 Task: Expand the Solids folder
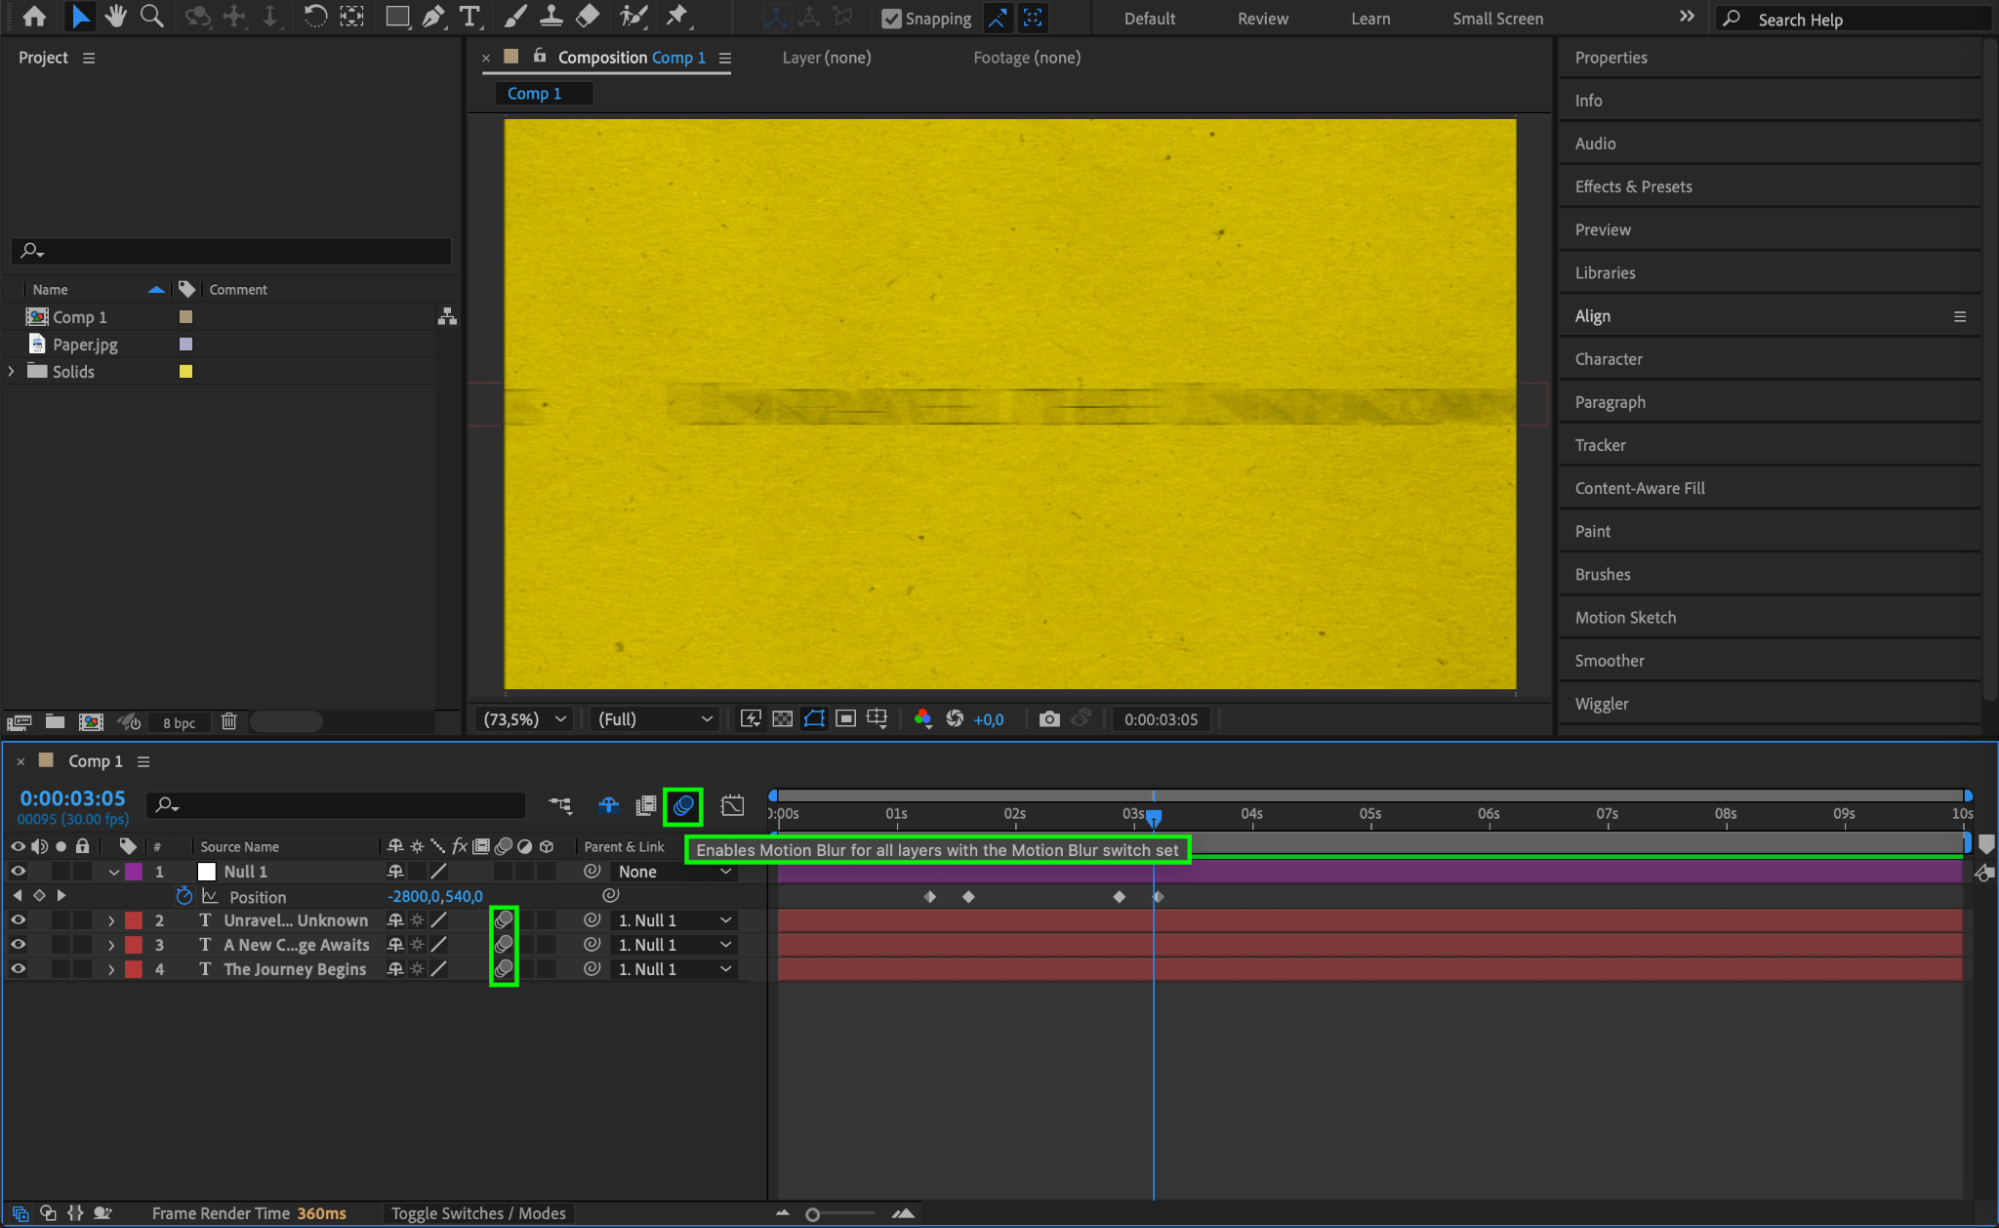[11, 371]
